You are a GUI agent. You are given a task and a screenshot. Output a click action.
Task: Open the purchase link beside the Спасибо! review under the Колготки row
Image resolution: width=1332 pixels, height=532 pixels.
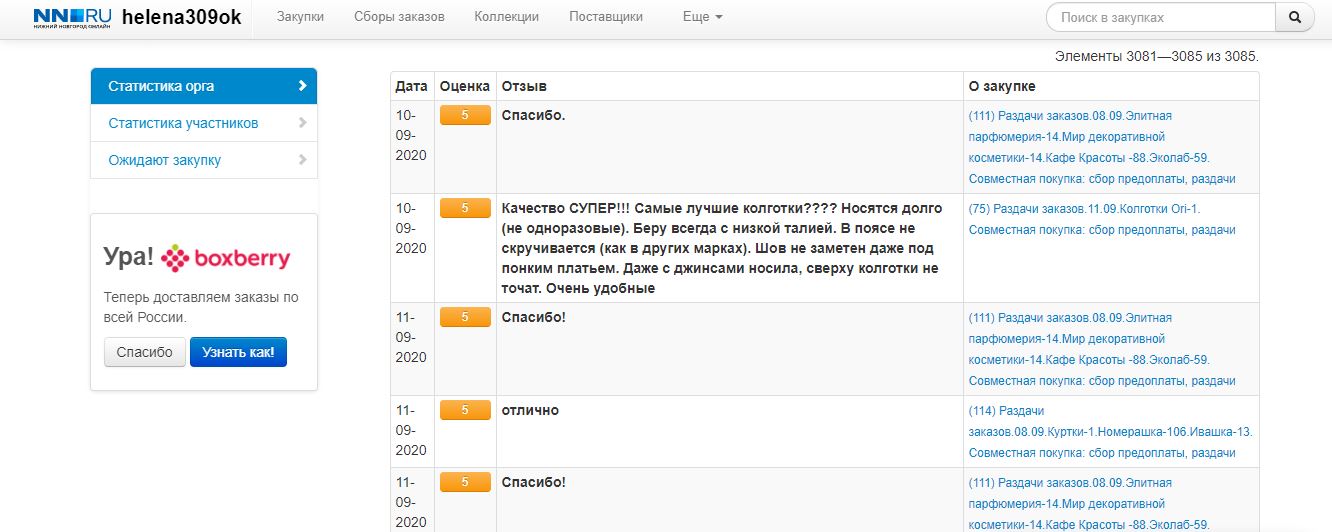click(1102, 349)
